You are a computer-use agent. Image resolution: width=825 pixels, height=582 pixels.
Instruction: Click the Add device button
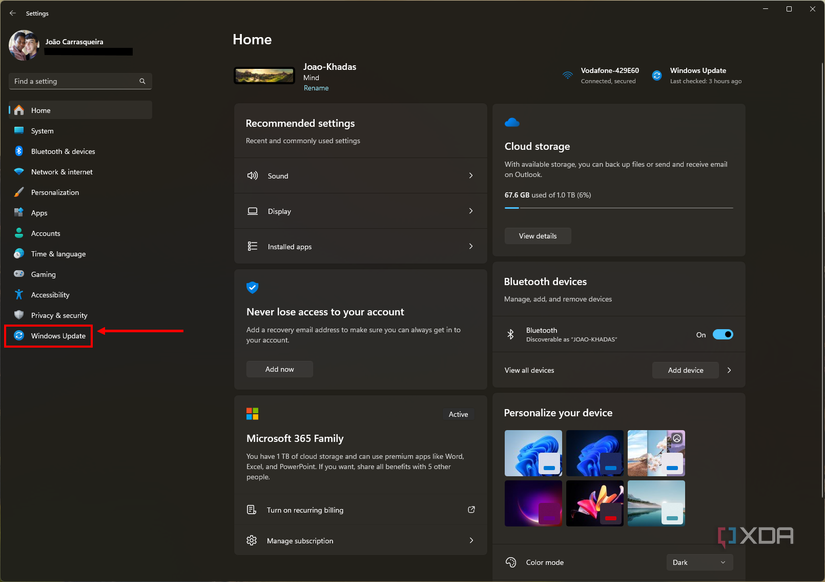tap(686, 370)
